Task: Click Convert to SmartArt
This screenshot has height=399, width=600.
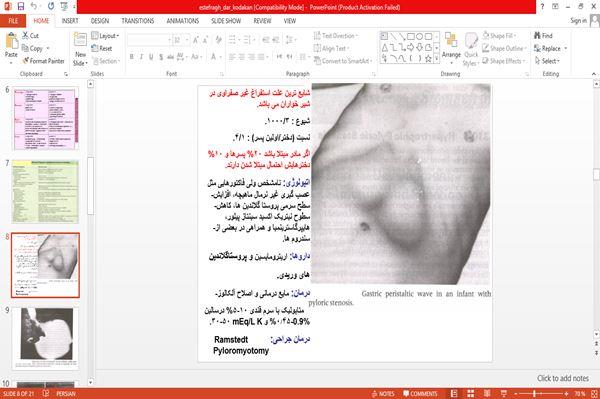Action: (342, 61)
